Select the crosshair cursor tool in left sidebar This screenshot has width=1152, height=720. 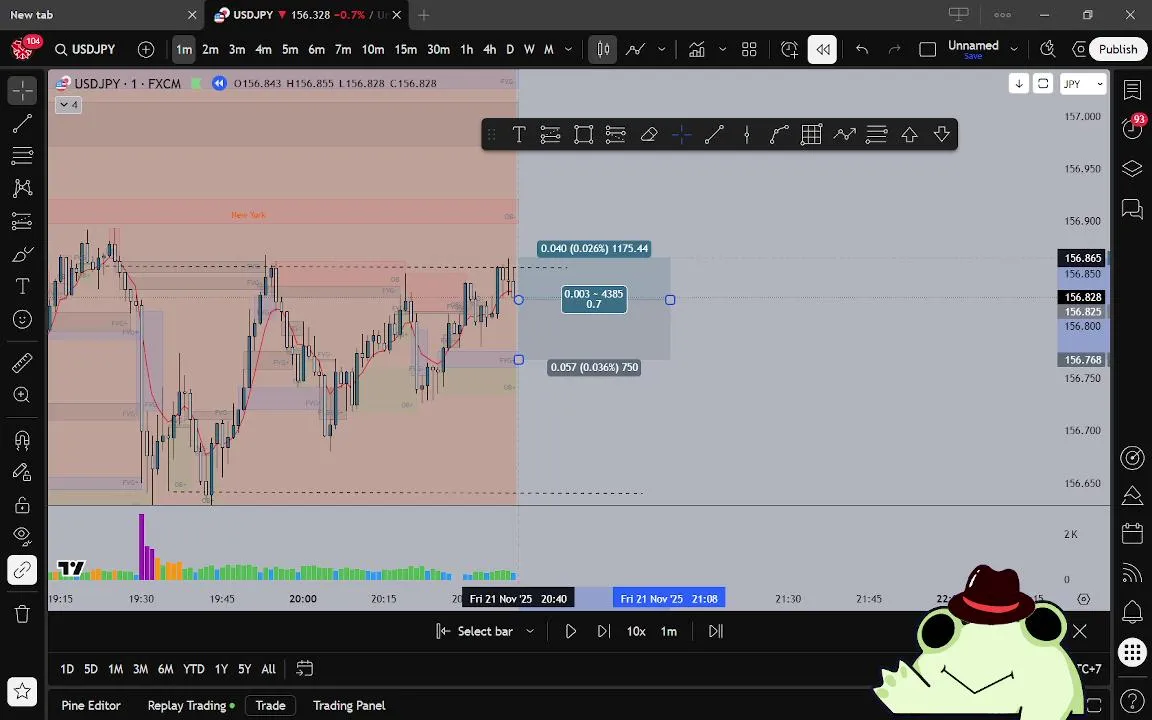coord(22,90)
